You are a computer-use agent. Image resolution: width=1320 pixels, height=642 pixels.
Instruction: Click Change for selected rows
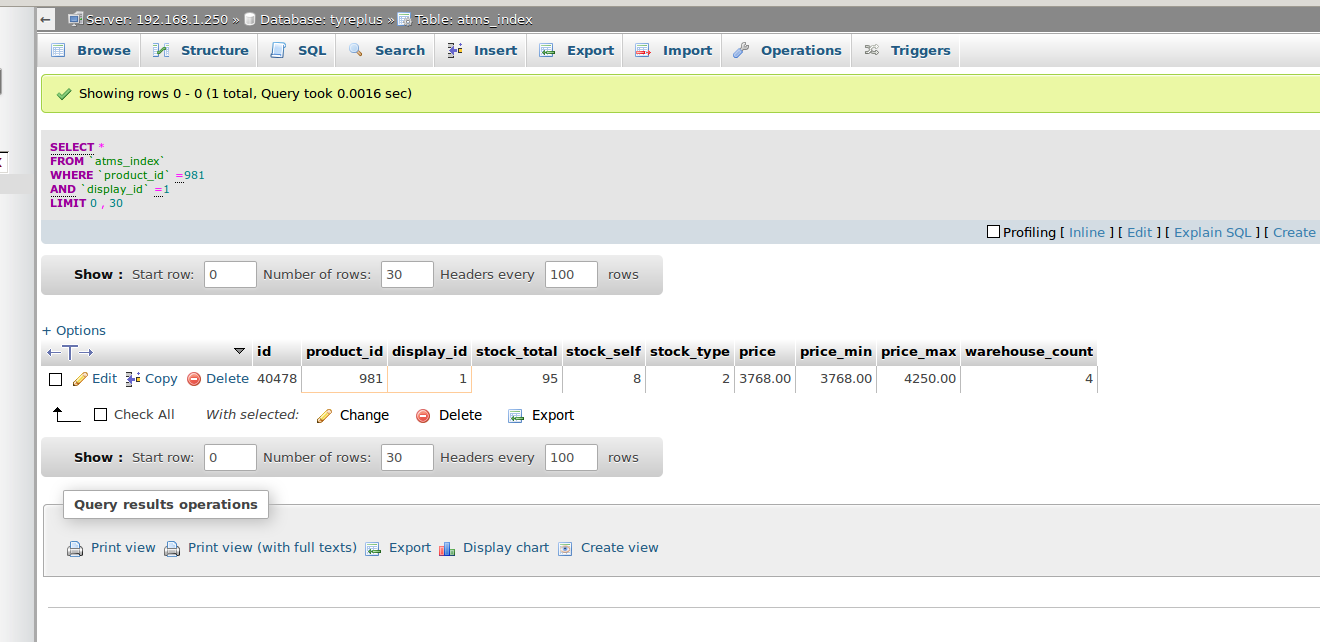coord(353,415)
